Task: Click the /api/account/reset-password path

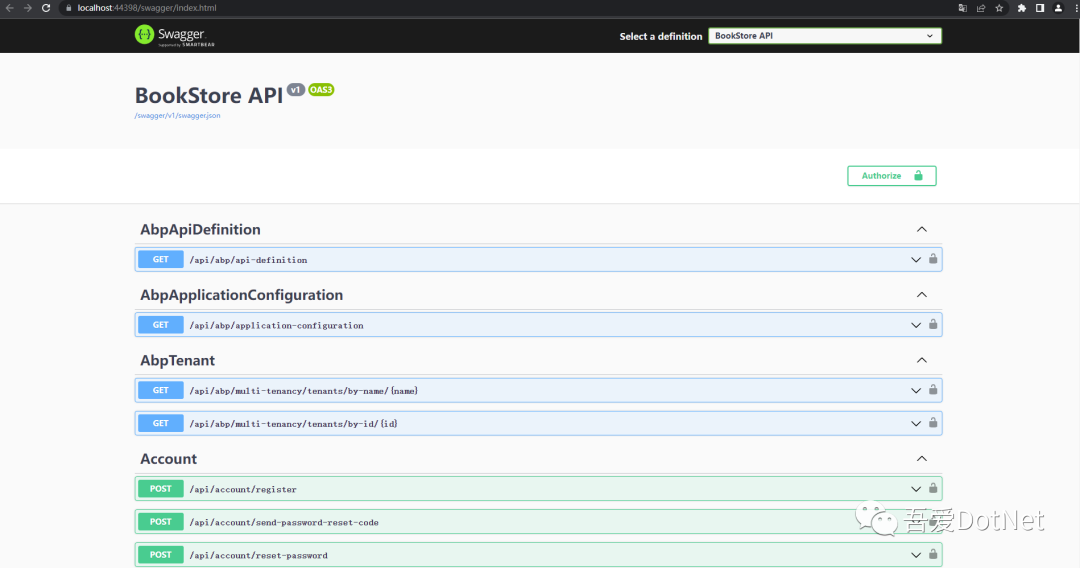Action: [258, 555]
